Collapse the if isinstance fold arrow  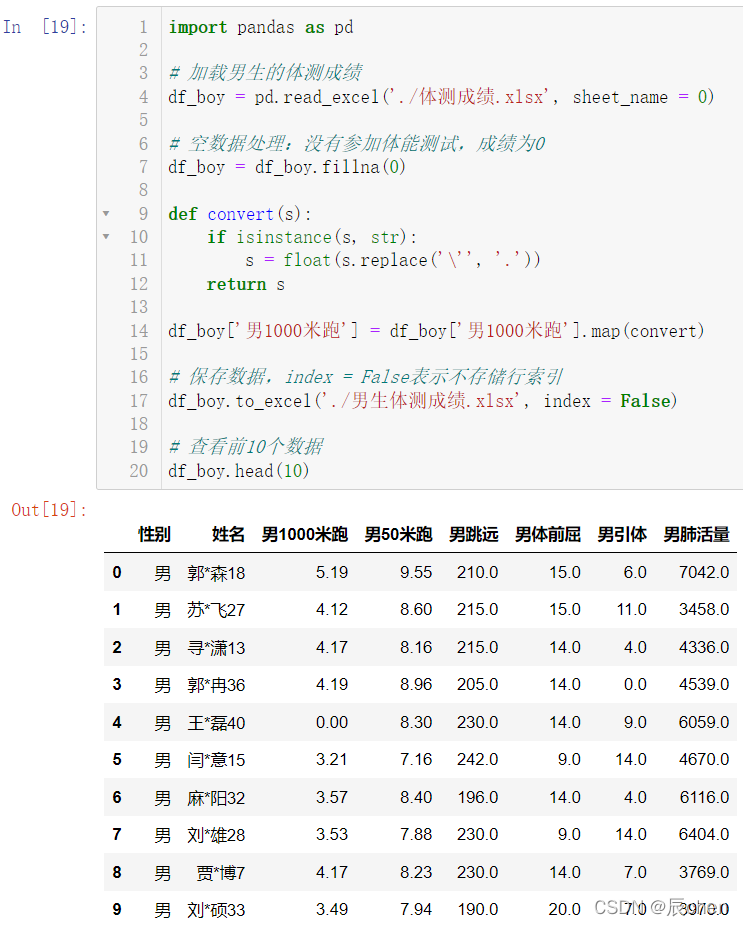click(106, 237)
